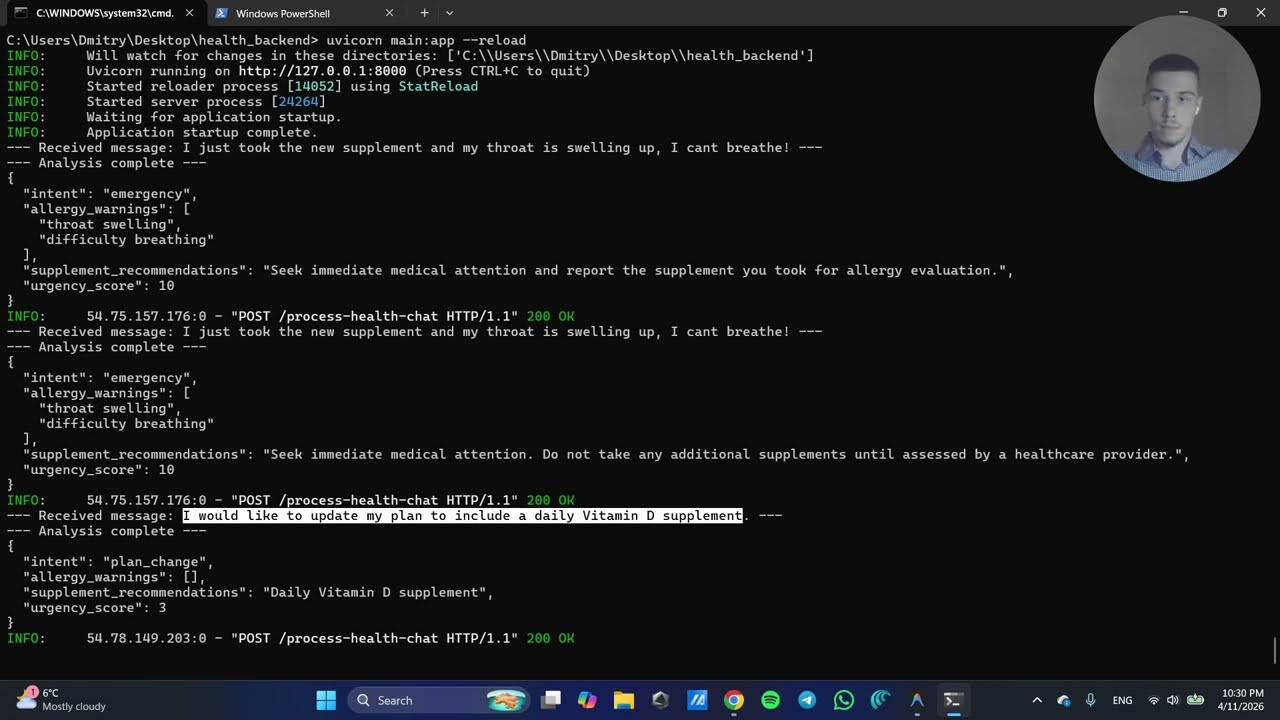Click the highlighted Vitamin D message text
Screen dimensions: 1280x720
point(462,516)
